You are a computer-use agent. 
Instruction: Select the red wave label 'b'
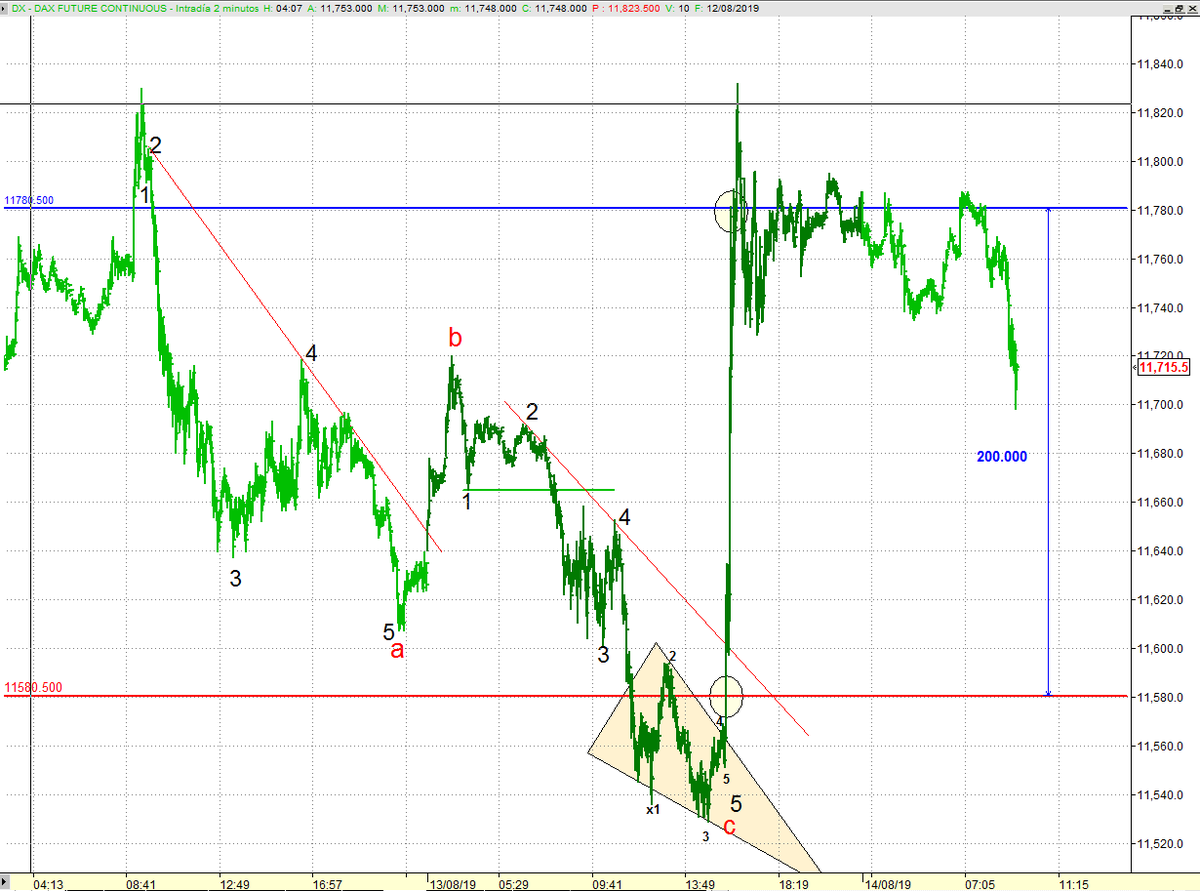coord(455,339)
